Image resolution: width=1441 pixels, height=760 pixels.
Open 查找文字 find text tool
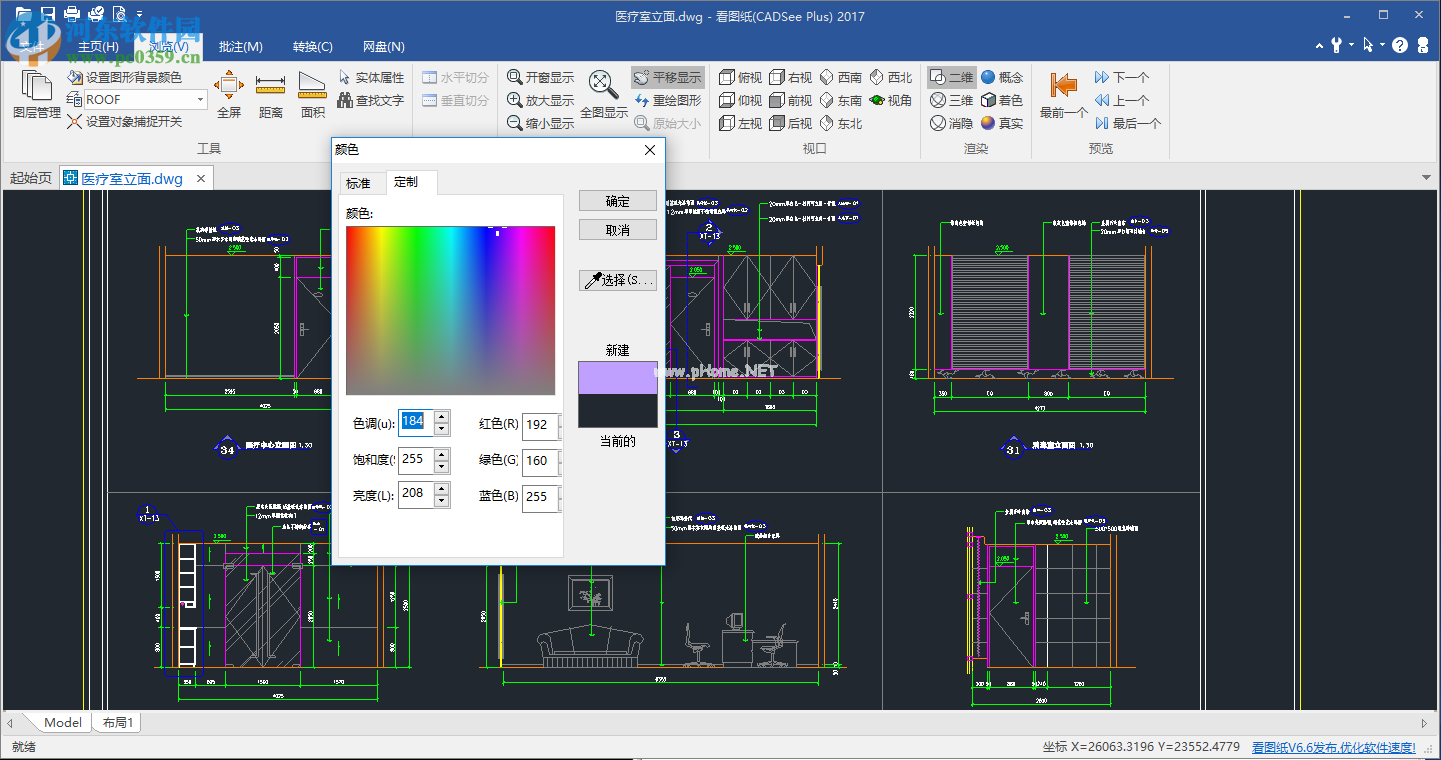tap(371, 100)
